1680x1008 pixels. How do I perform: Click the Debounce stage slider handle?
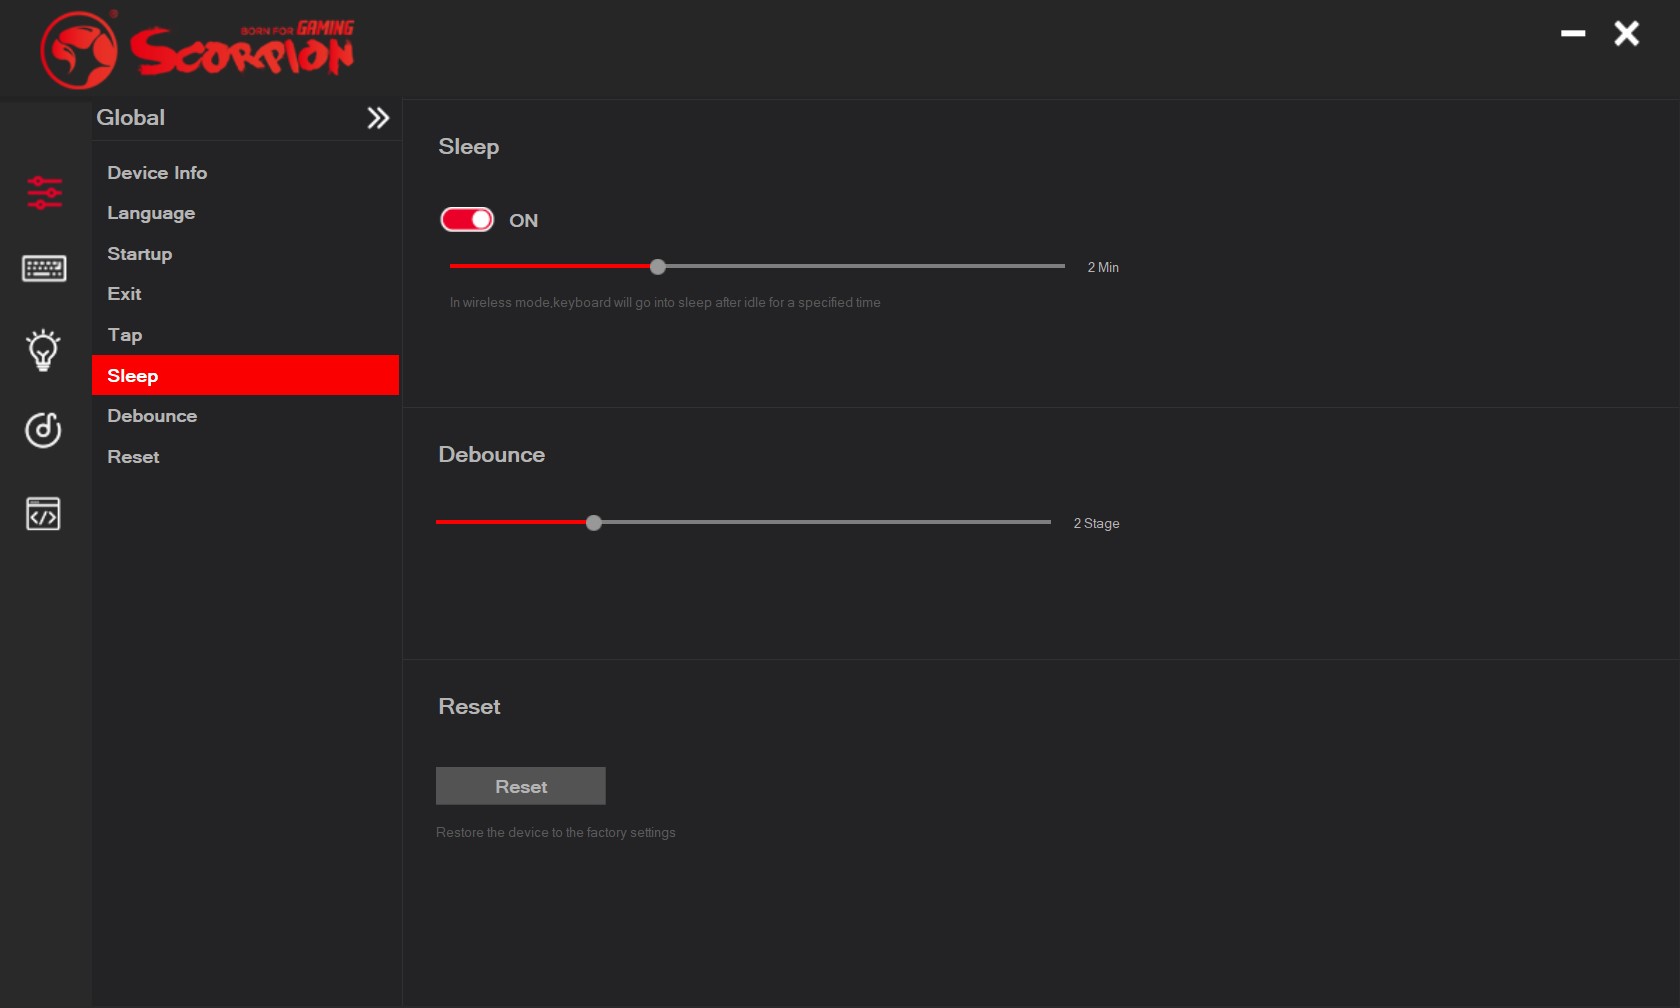pyautogui.click(x=594, y=523)
